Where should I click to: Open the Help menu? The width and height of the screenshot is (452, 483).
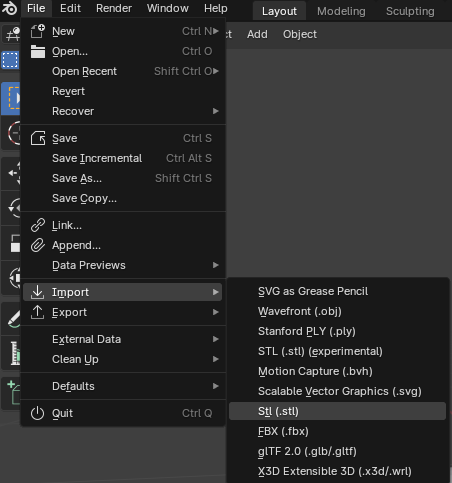216,8
